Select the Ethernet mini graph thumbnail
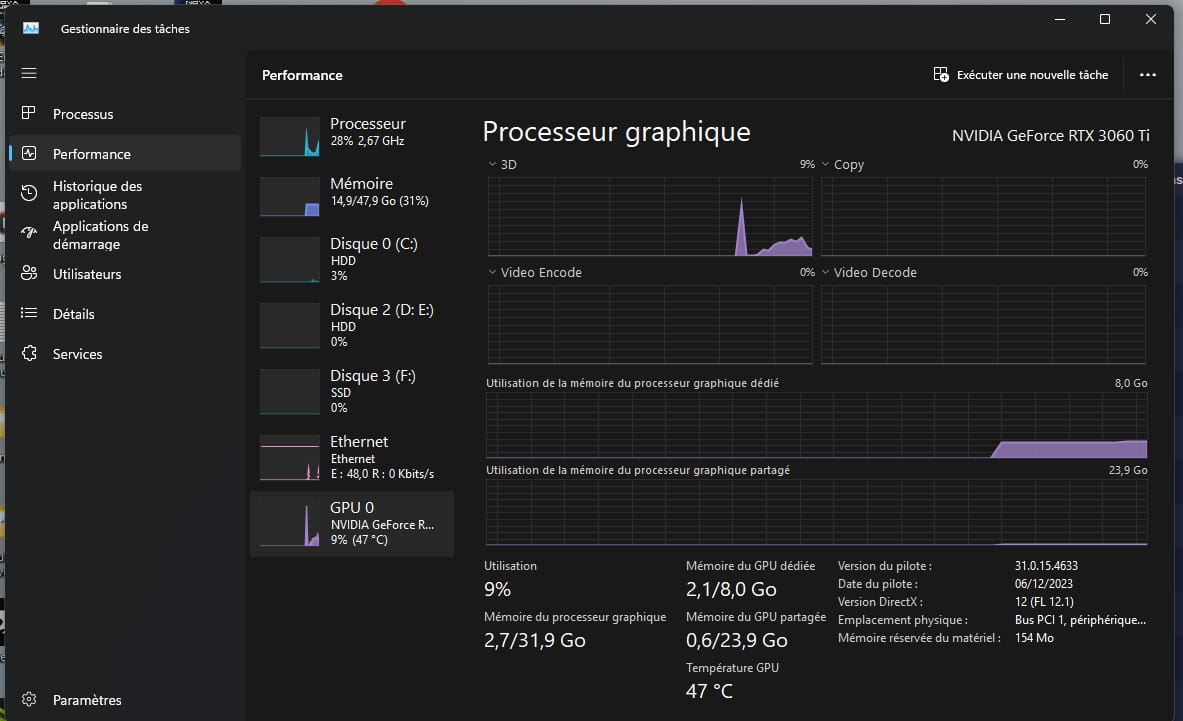The image size is (1183, 721). point(290,458)
